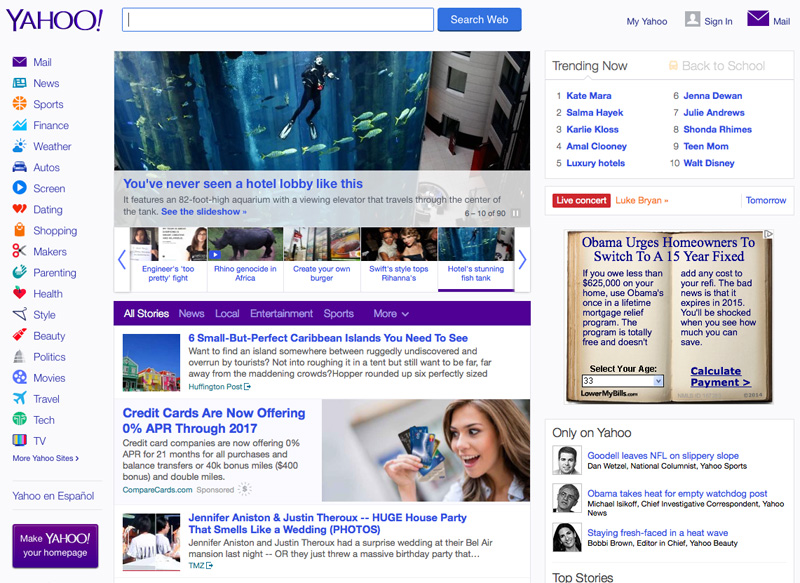Open Goodell leaves NFL on slippery slope
Screen dimensions: 800x583
click(x=663, y=455)
